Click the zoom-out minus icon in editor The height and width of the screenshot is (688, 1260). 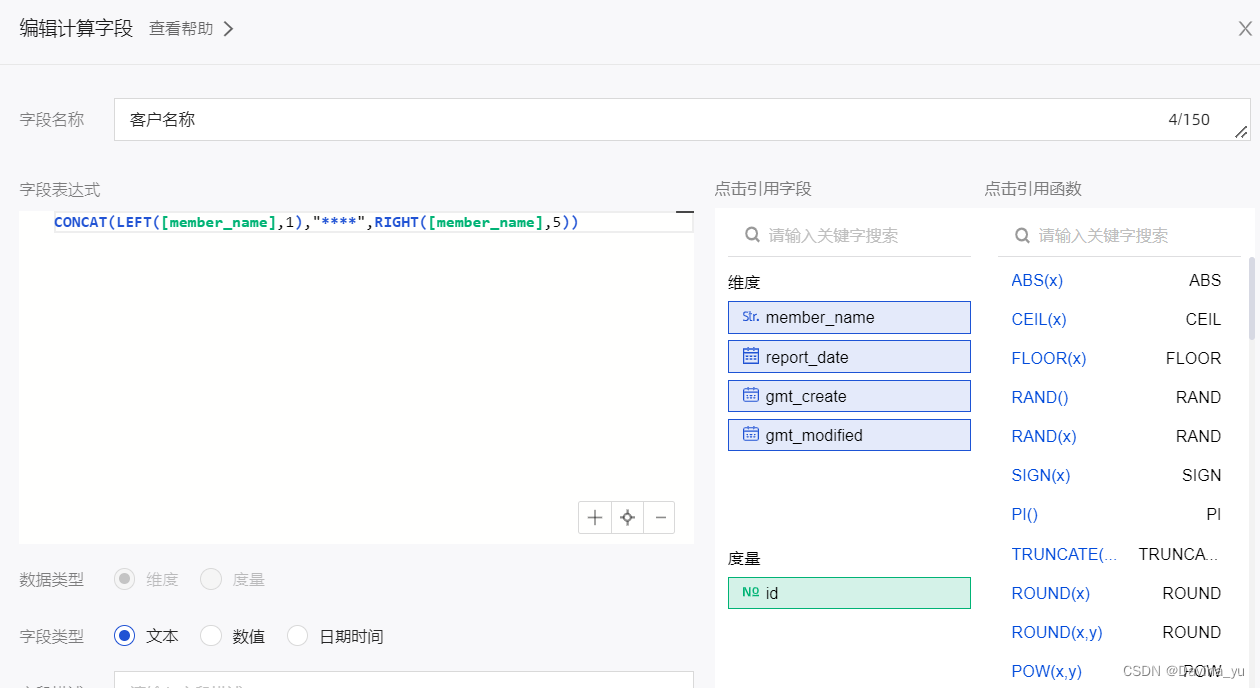coord(659,517)
